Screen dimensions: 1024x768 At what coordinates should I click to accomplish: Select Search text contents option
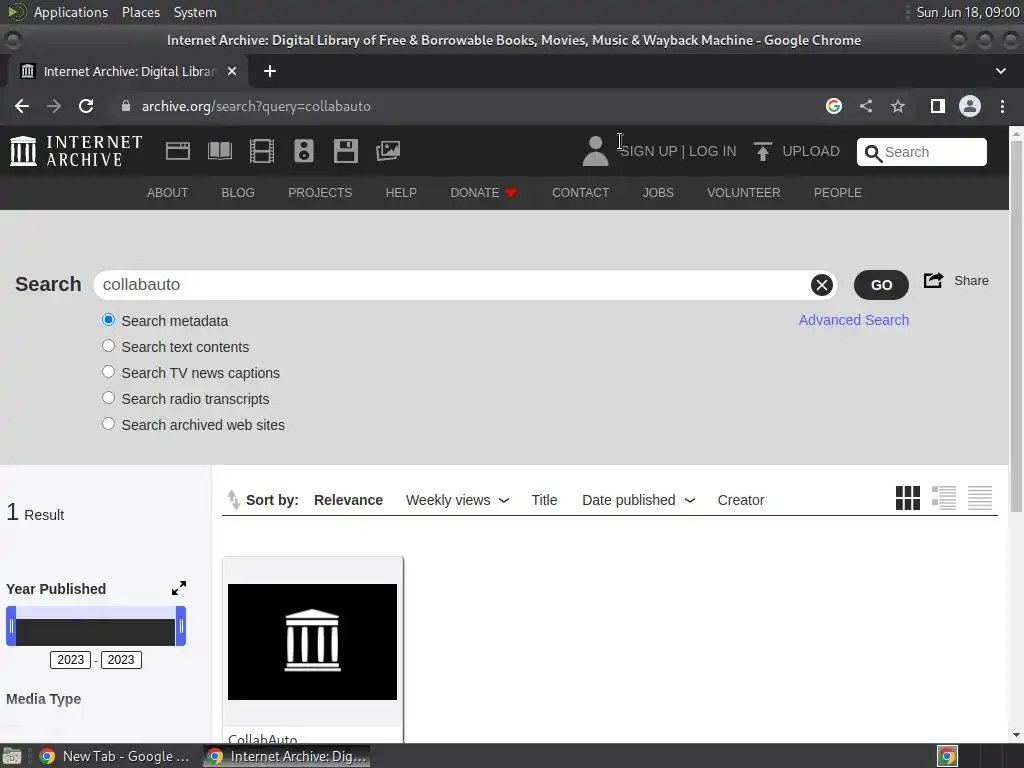(x=108, y=345)
